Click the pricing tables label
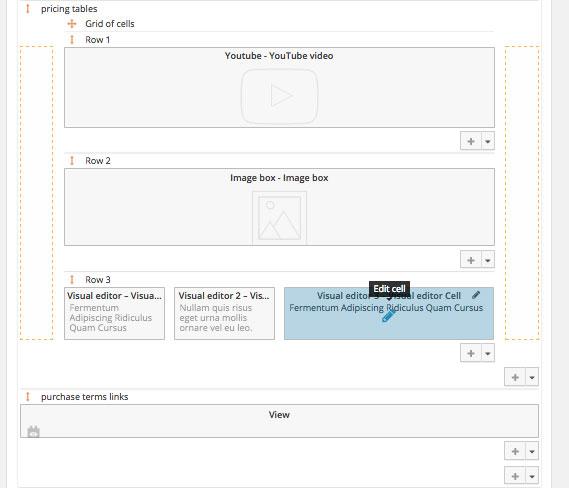The image size is (569, 488). click(69, 9)
